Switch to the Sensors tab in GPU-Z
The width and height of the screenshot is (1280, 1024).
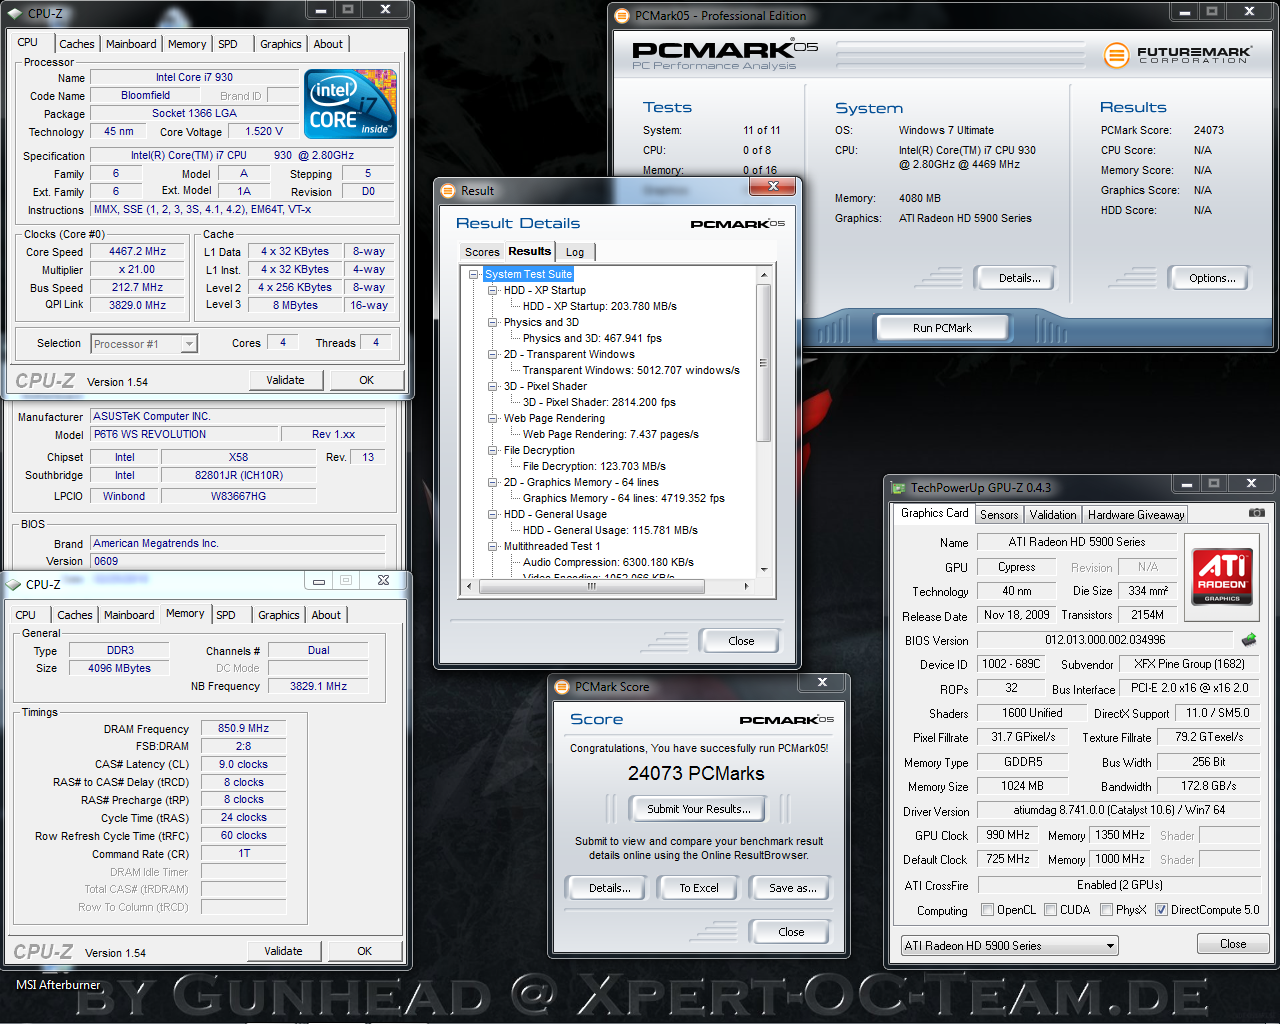[x=999, y=515]
